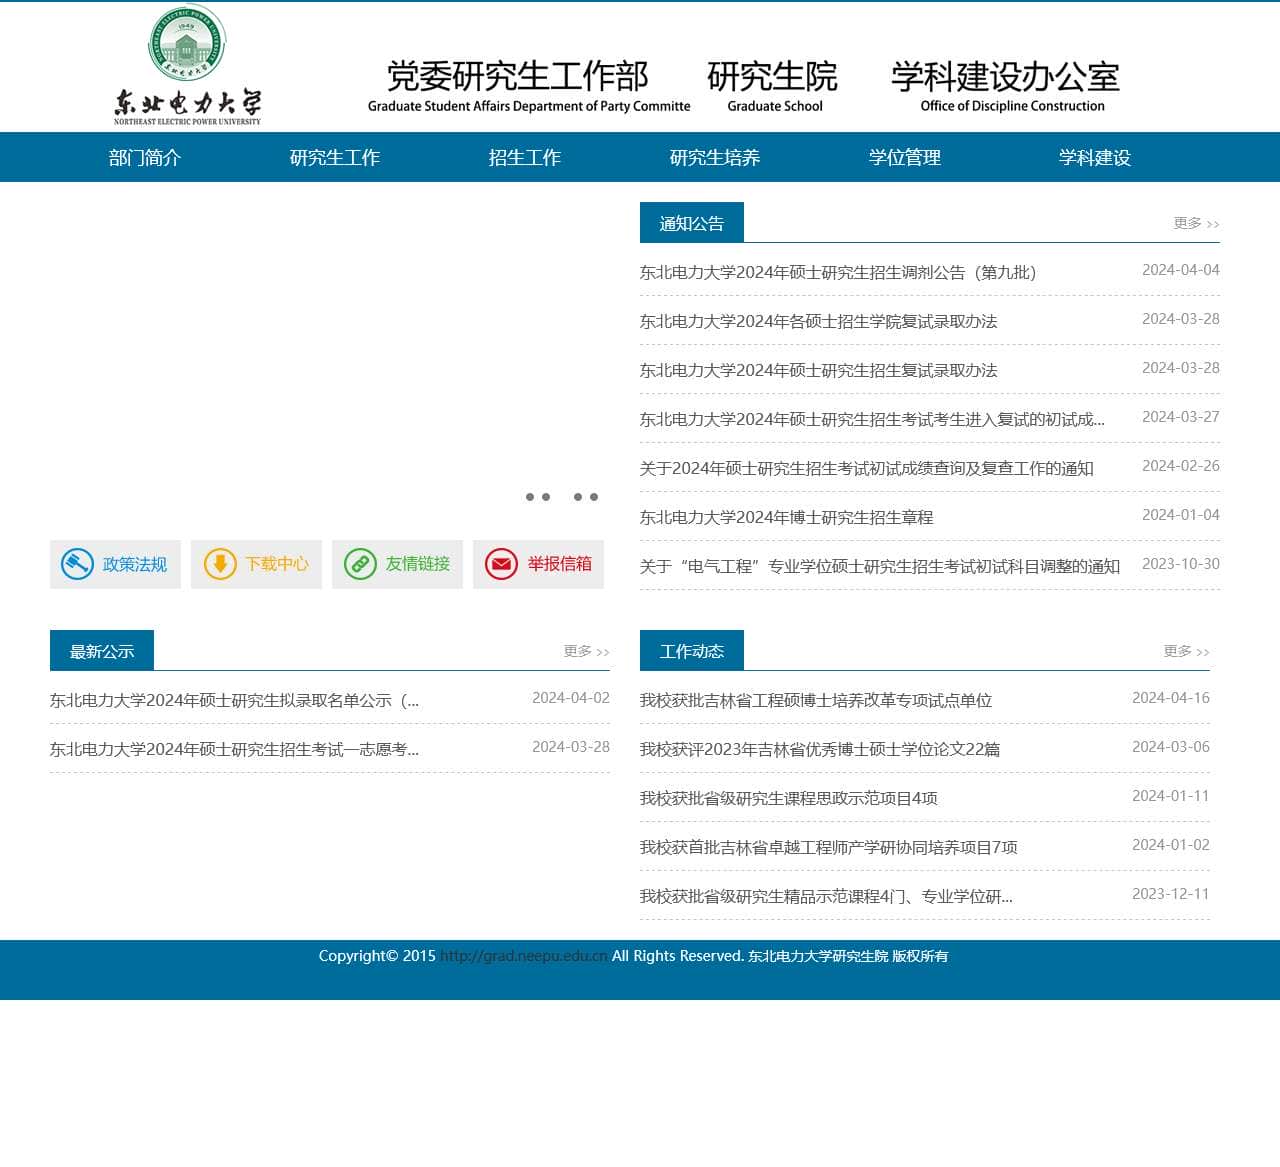The width and height of the screenshot is (1280, 1167).
Task: Select the fourth carousel dot indicator
Action: coord(594,497)
